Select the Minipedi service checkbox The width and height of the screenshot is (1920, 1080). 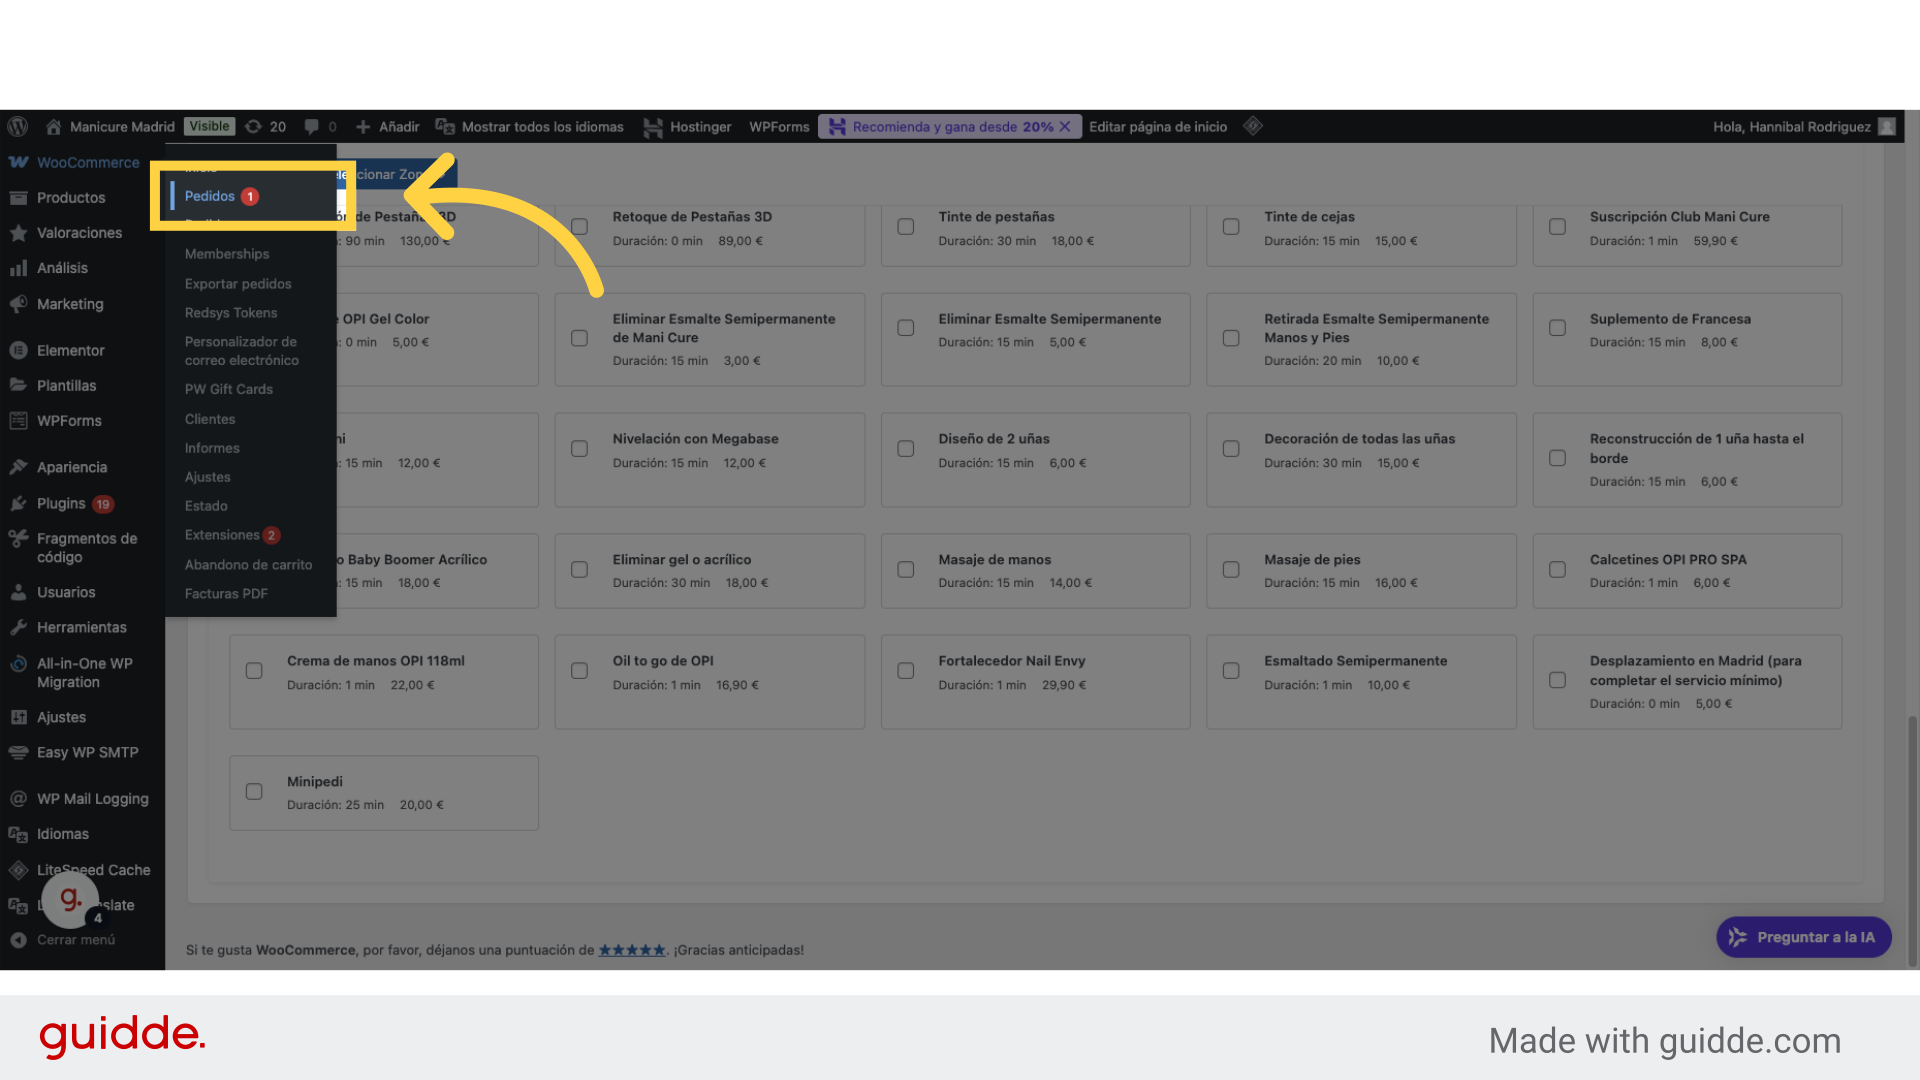254,792
